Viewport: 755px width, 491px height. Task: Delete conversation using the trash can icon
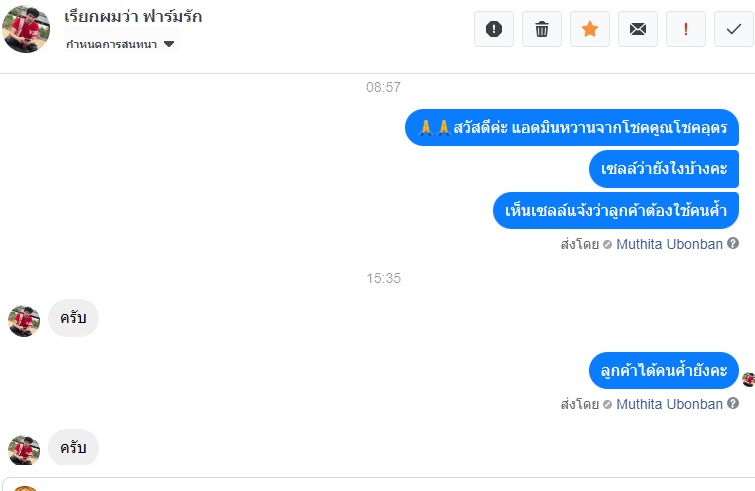click(542, 29)
